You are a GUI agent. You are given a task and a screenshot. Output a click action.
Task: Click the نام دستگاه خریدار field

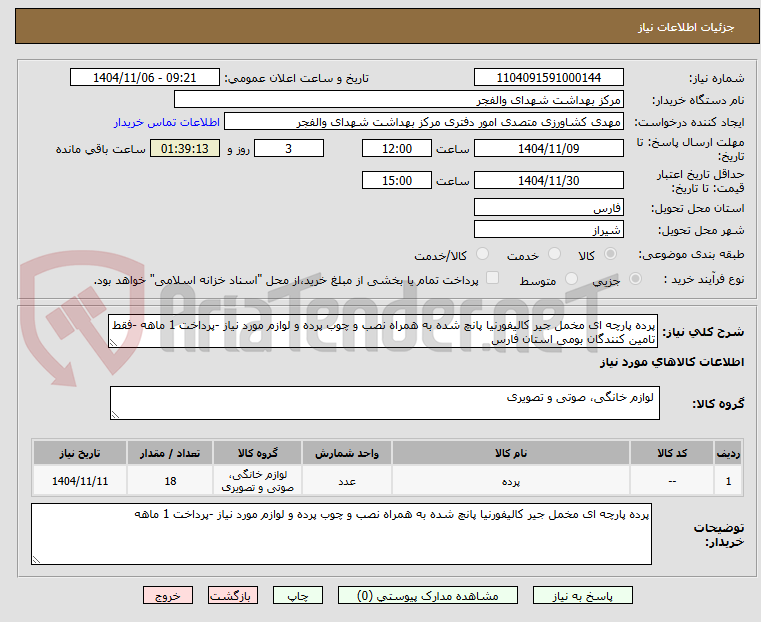398,100
